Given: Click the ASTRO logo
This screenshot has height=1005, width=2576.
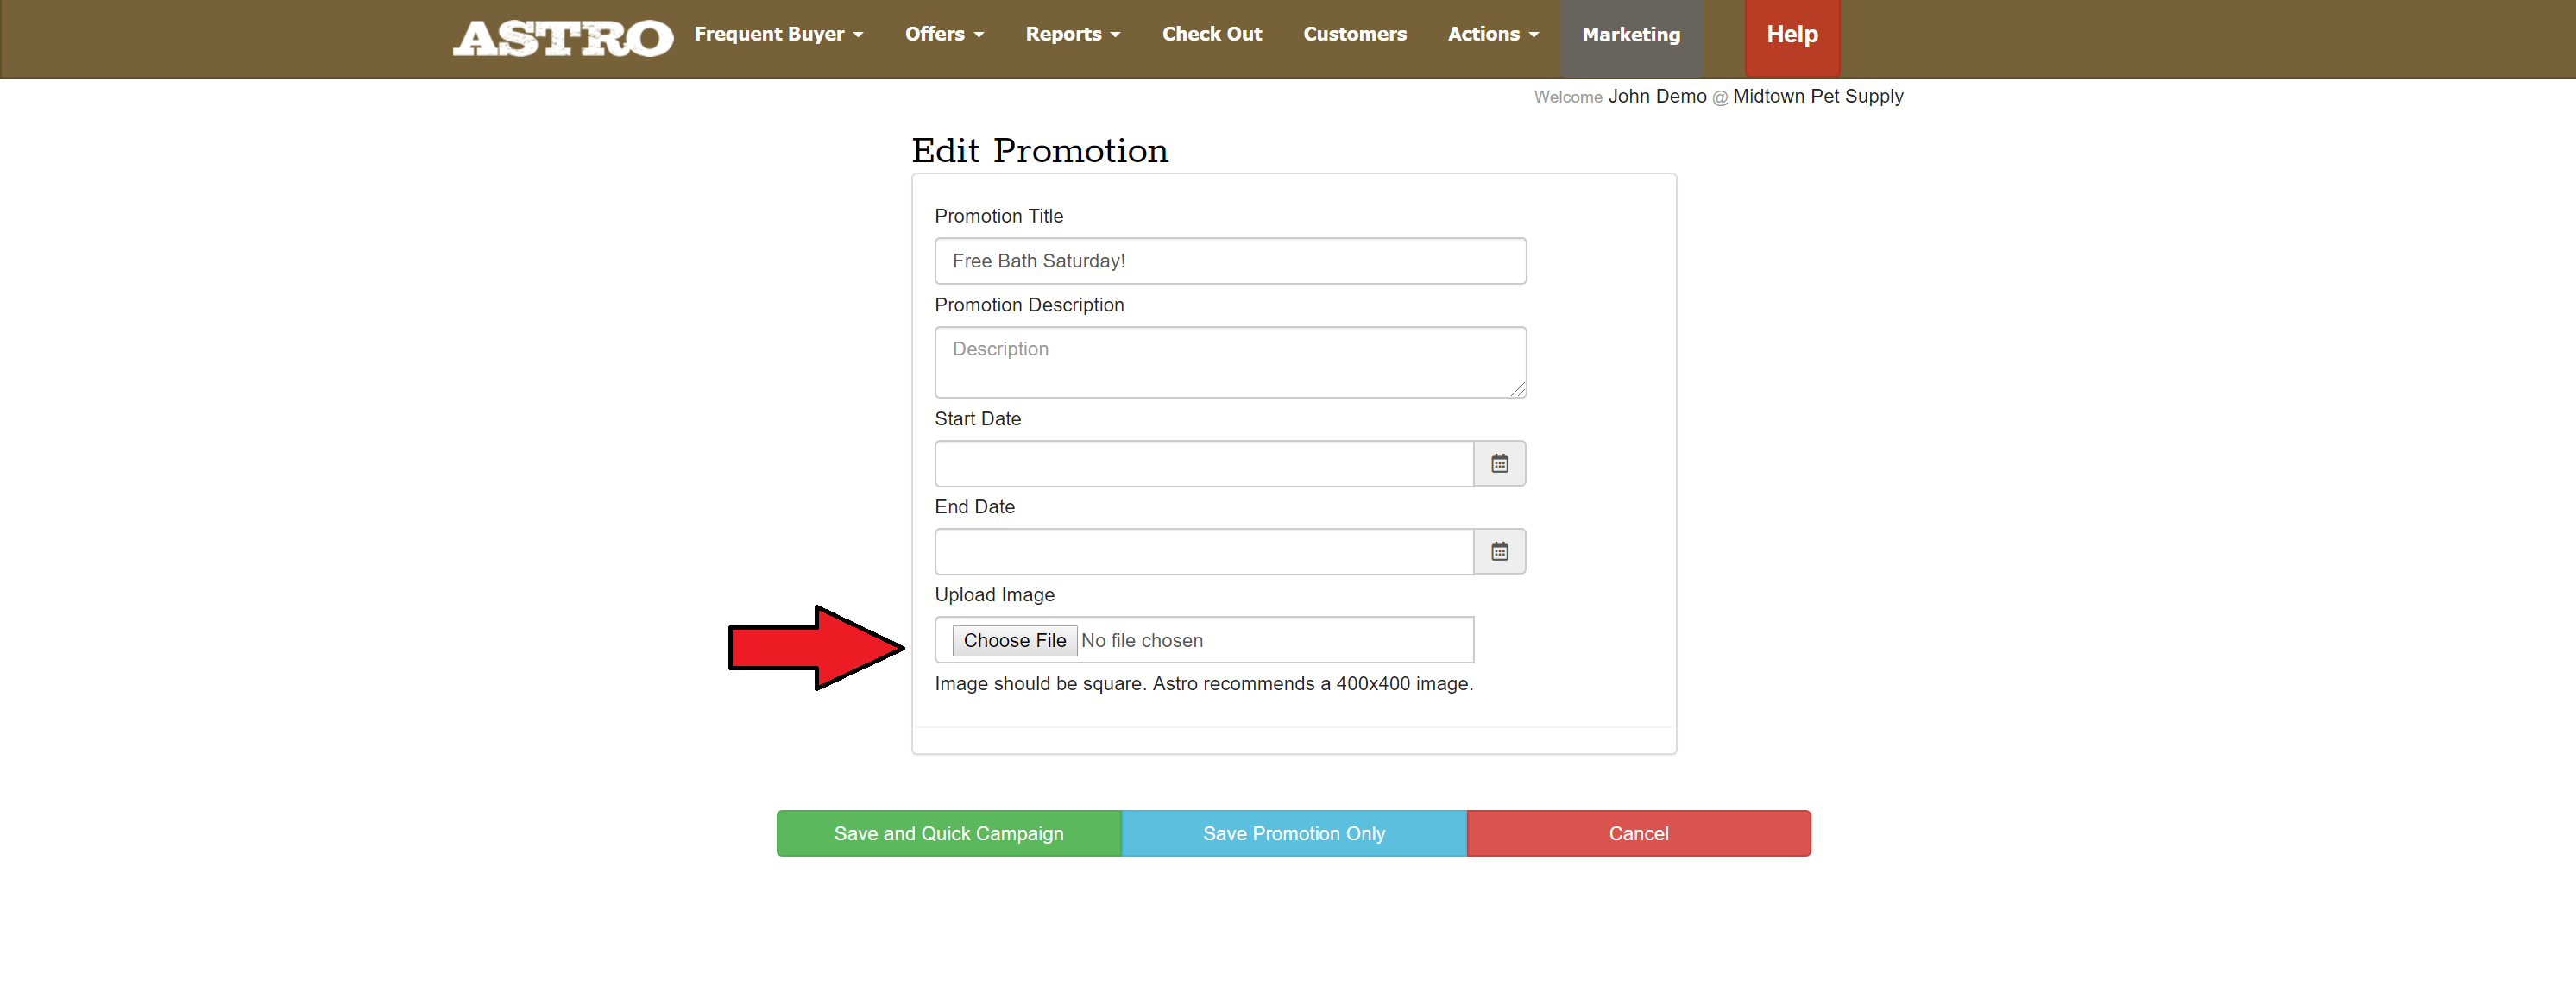Looking at the screenshot, I should click(562, 38).
